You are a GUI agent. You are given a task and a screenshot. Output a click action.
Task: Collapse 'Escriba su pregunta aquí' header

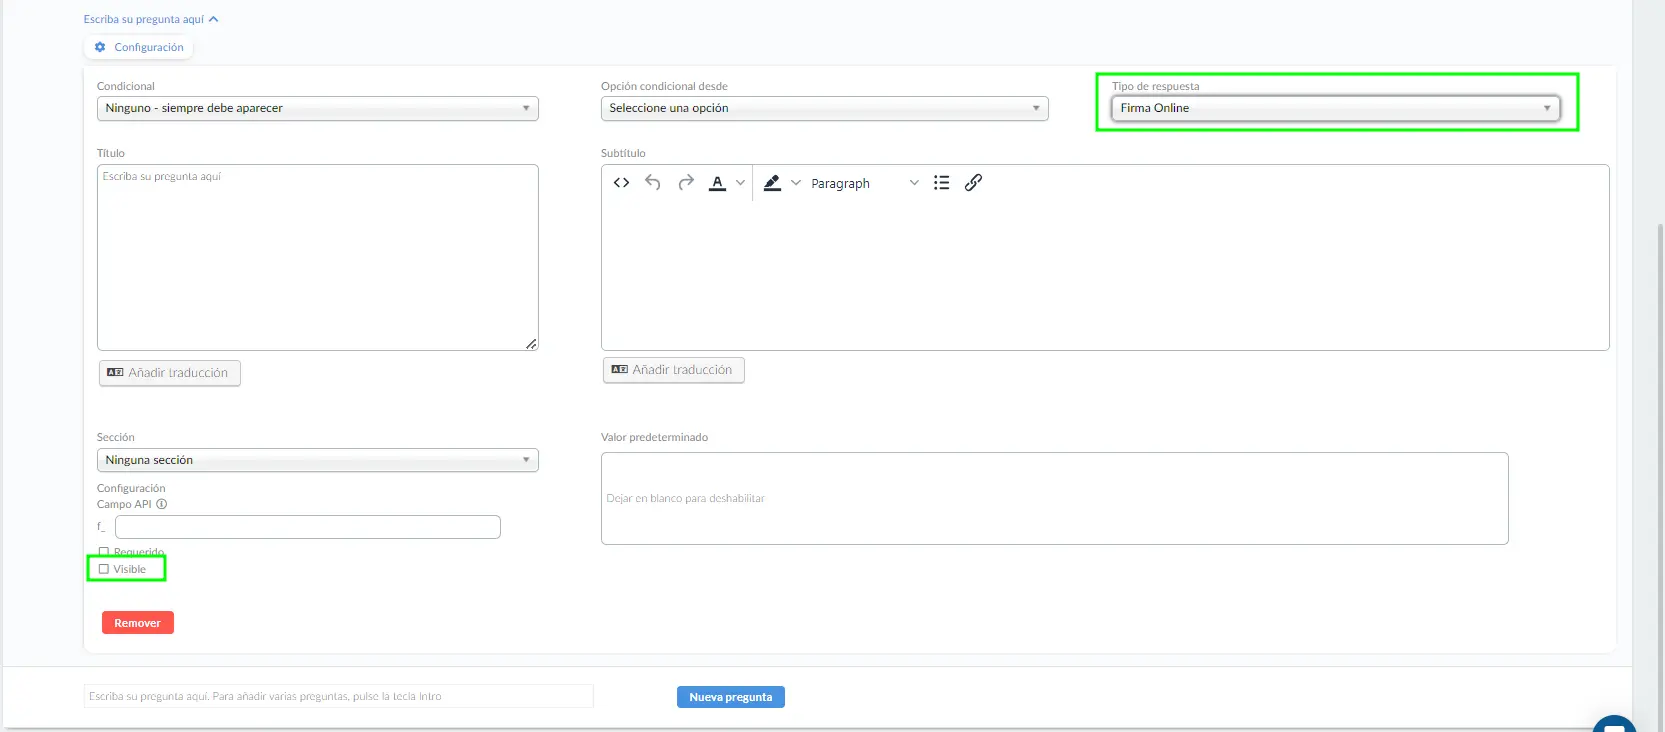[151, 19]
